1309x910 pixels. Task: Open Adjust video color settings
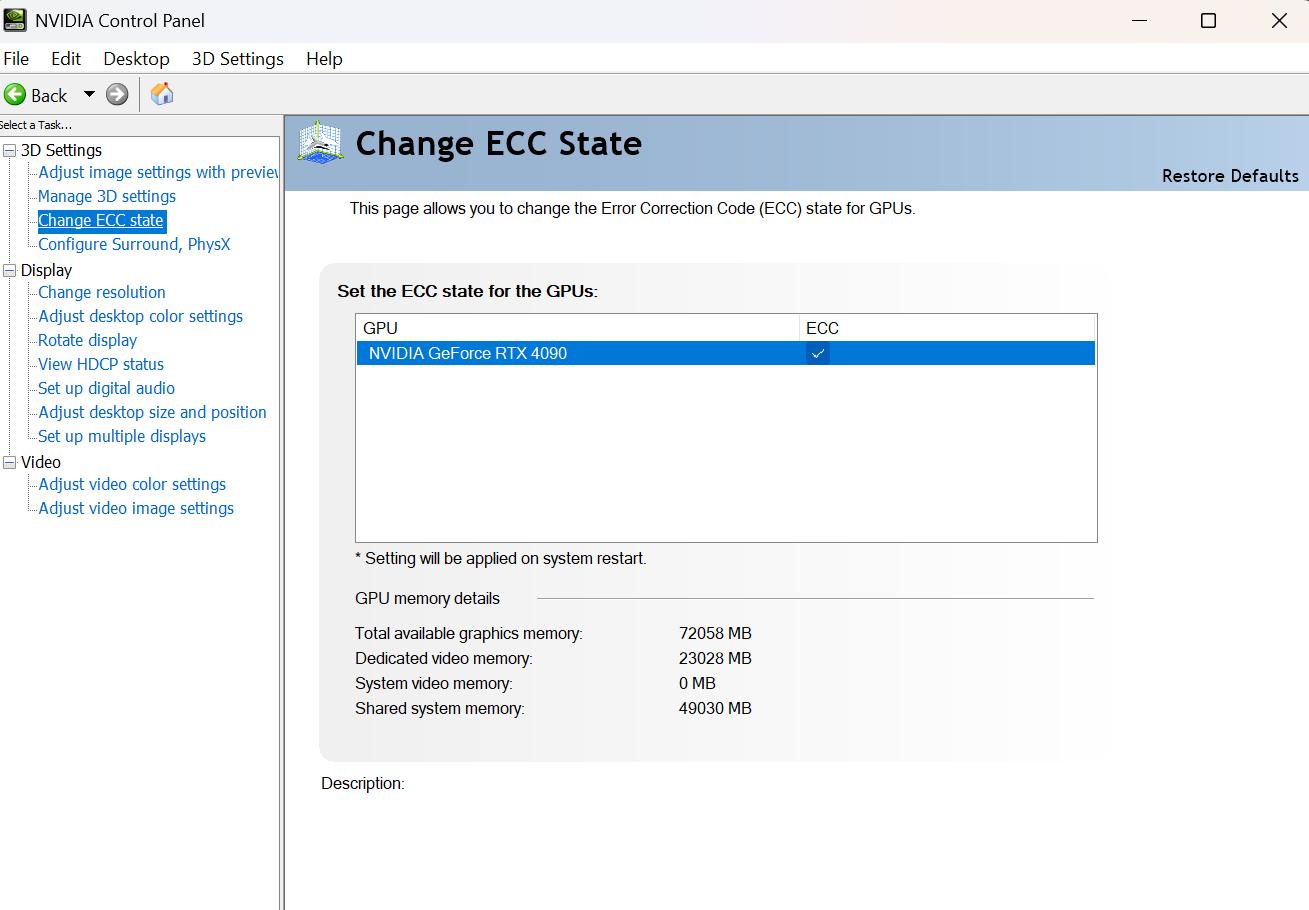point(132,484)
